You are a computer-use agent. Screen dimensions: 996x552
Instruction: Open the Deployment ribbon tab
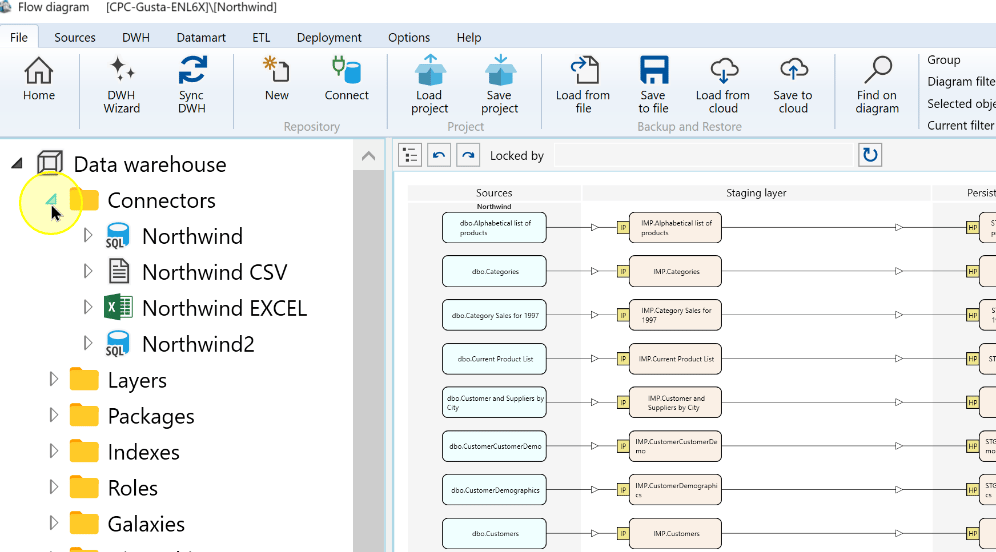pos(329,37)
